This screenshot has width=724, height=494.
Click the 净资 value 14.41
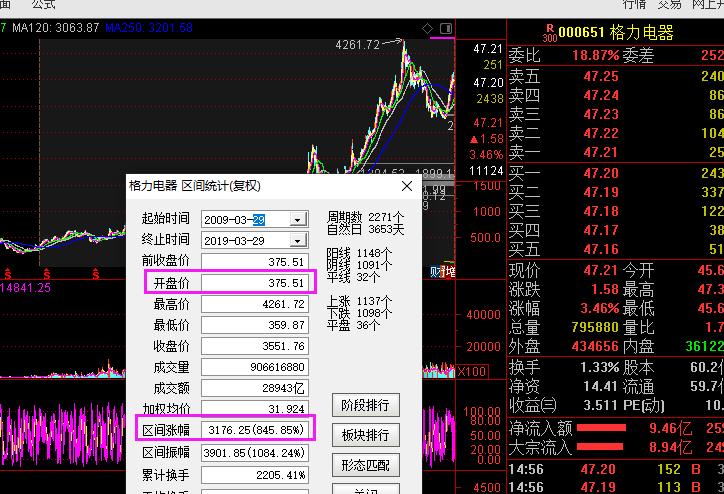601,386
